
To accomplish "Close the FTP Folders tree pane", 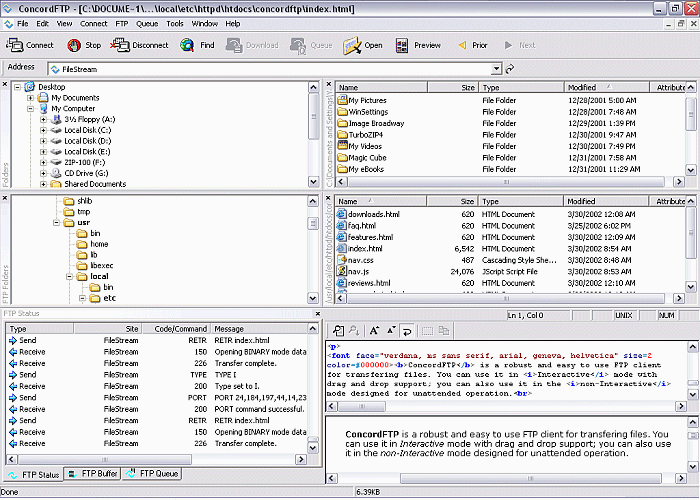I will pos(5,198).
